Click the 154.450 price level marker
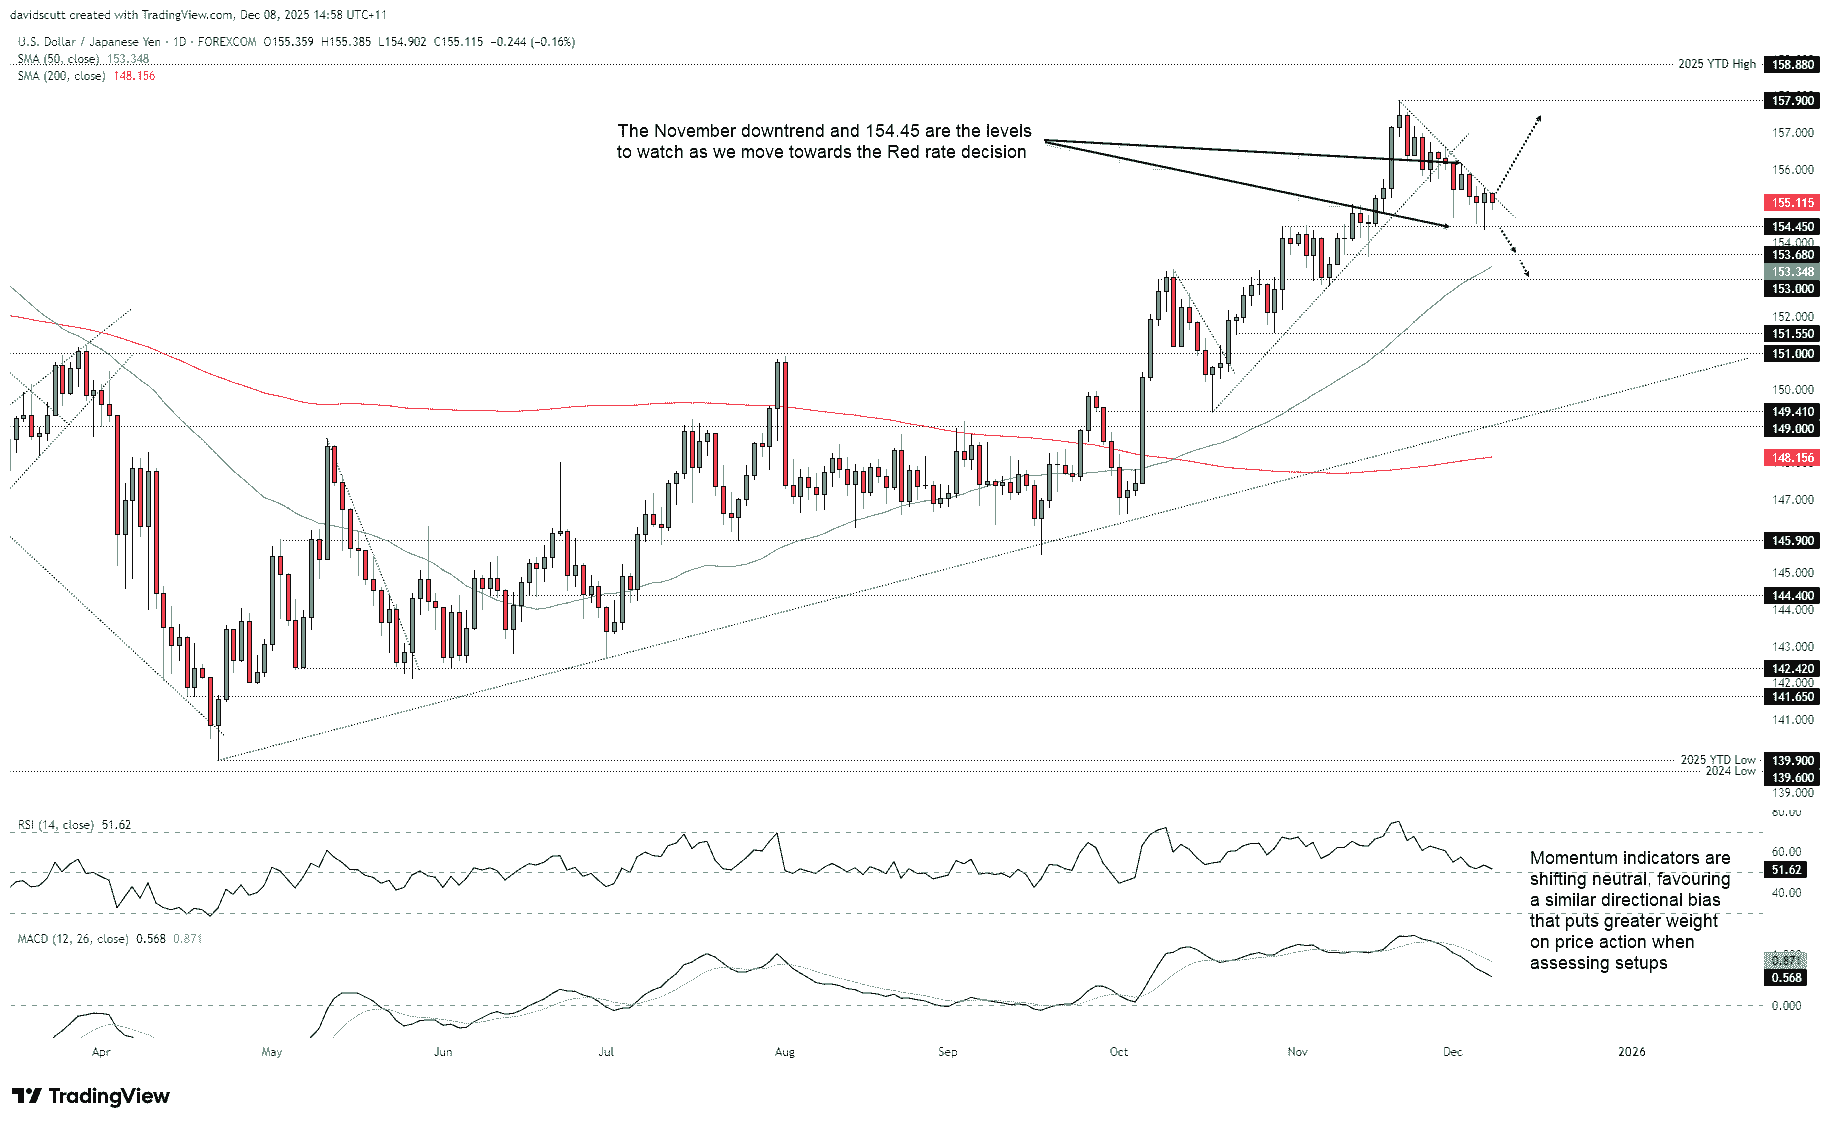1835x1126 pixels. [x=1791, y=227]
